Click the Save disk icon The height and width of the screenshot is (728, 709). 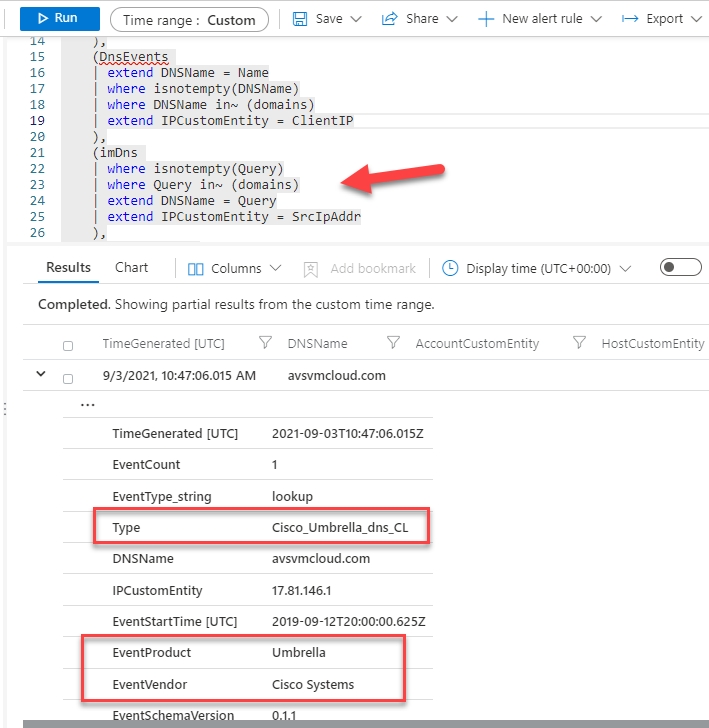click(300, 19)
